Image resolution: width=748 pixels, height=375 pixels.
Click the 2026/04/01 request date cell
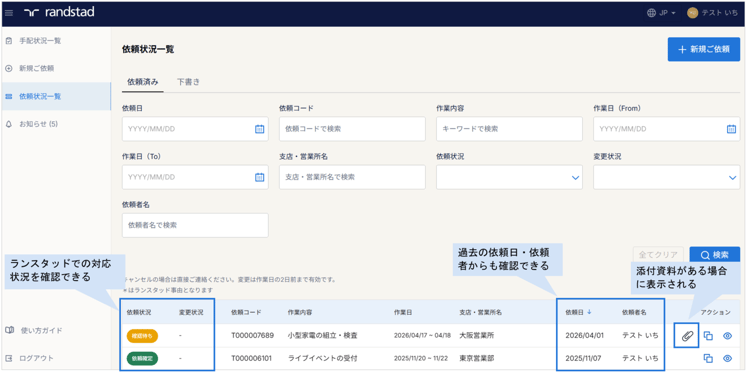(584, 335)
